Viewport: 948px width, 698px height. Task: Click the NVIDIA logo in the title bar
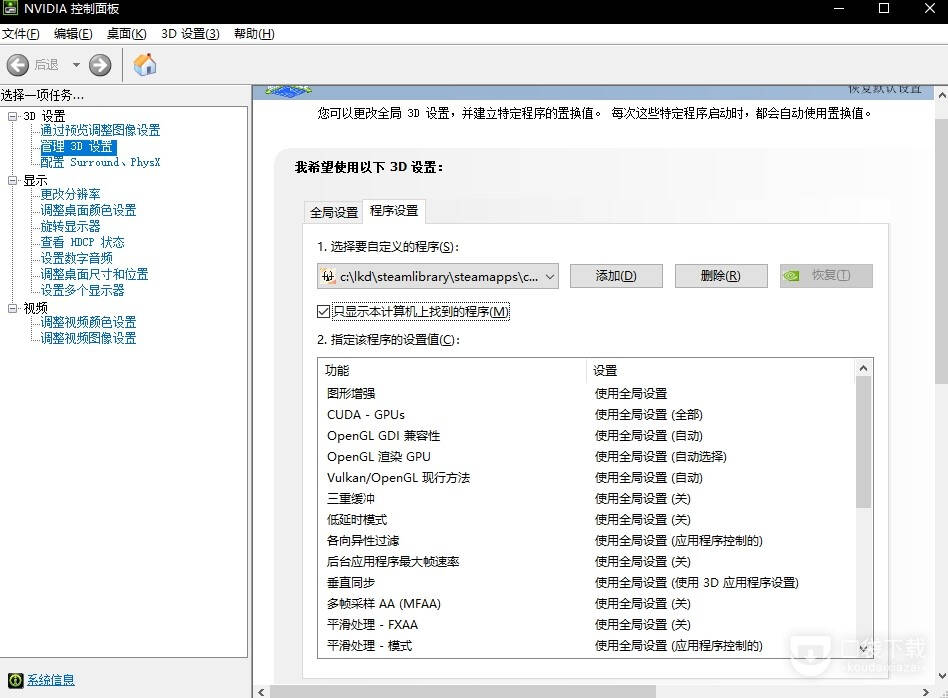(x=13, y=8)
